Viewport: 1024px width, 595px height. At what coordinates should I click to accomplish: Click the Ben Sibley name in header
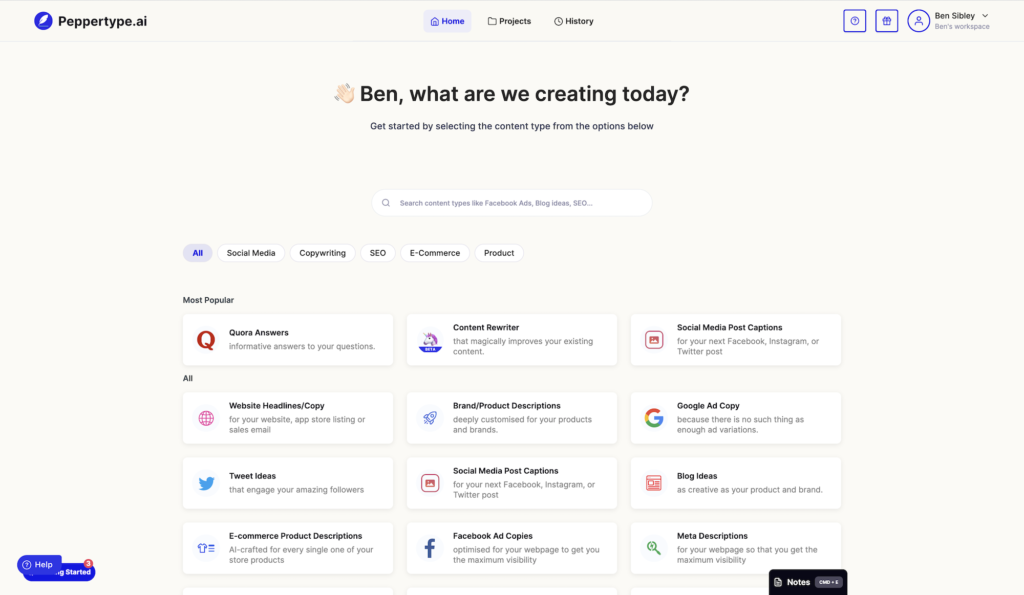coord(954,16)
